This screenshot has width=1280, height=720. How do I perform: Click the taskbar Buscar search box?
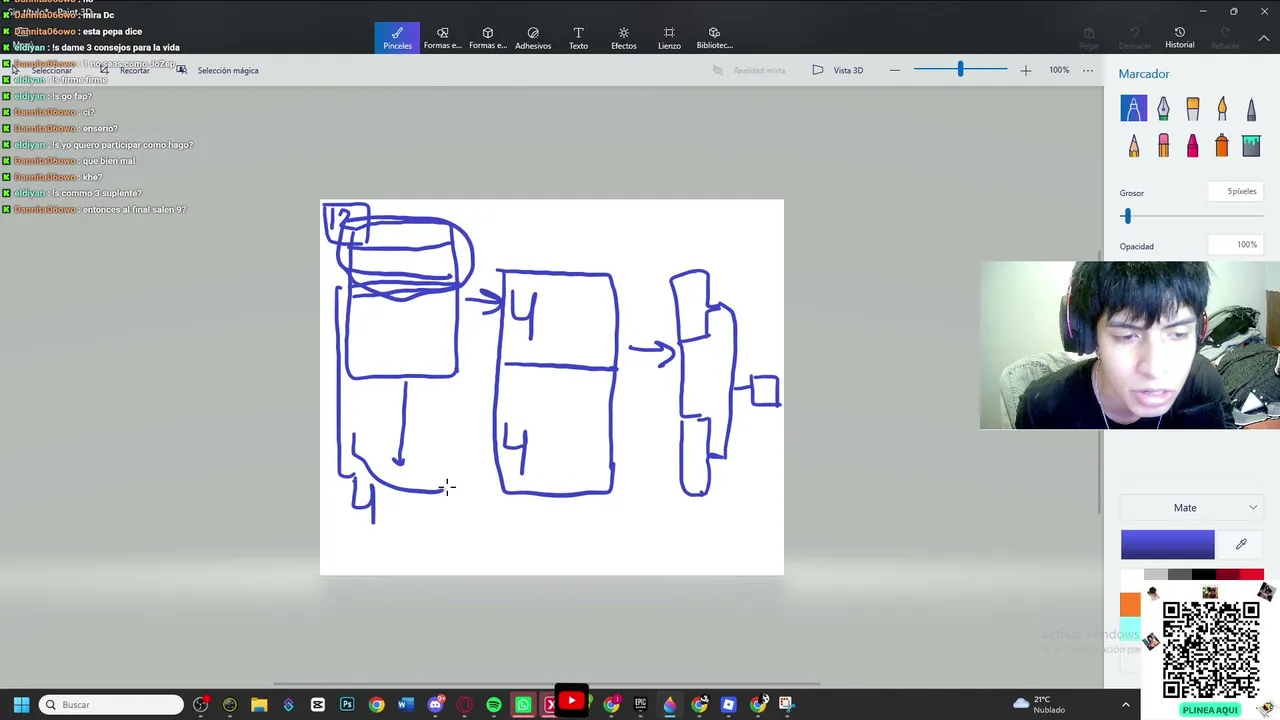click(111, 705)
